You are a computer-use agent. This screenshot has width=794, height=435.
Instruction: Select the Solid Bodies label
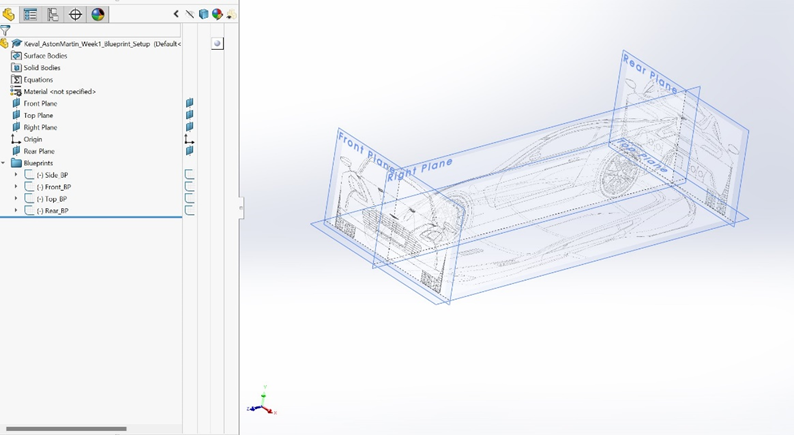pyautogui.click(x=42, y=67)
